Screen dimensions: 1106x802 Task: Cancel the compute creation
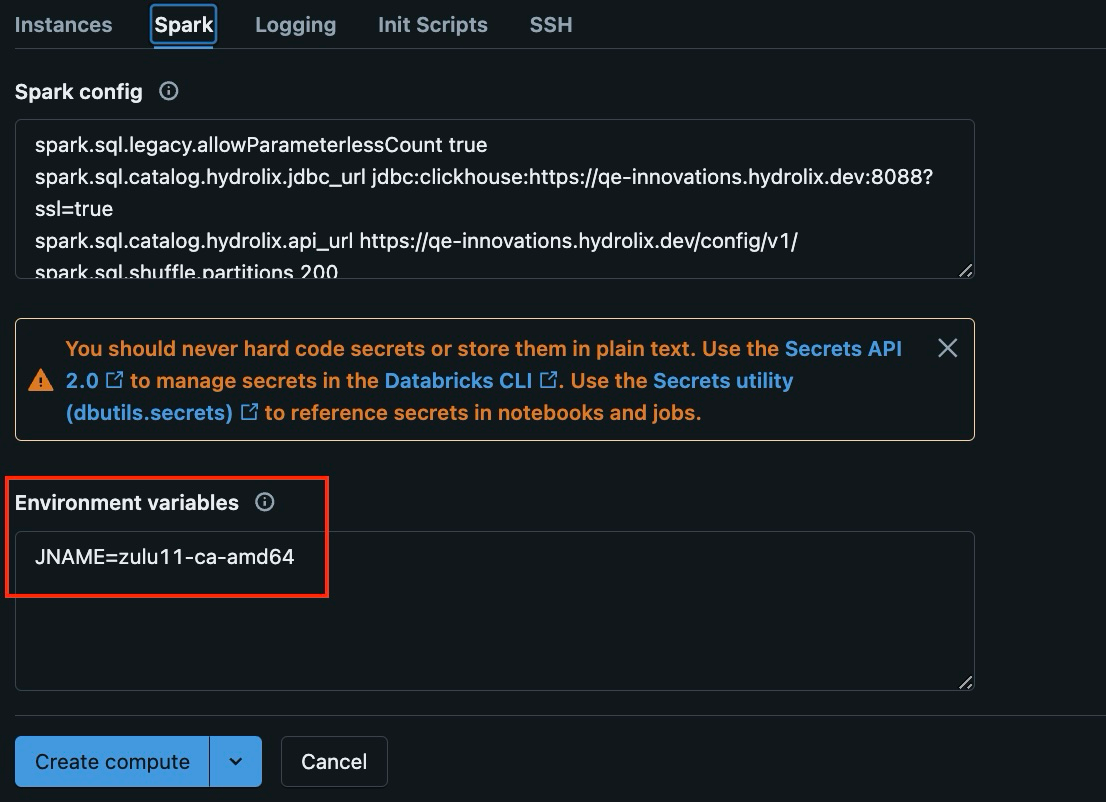tap(334, 761)
